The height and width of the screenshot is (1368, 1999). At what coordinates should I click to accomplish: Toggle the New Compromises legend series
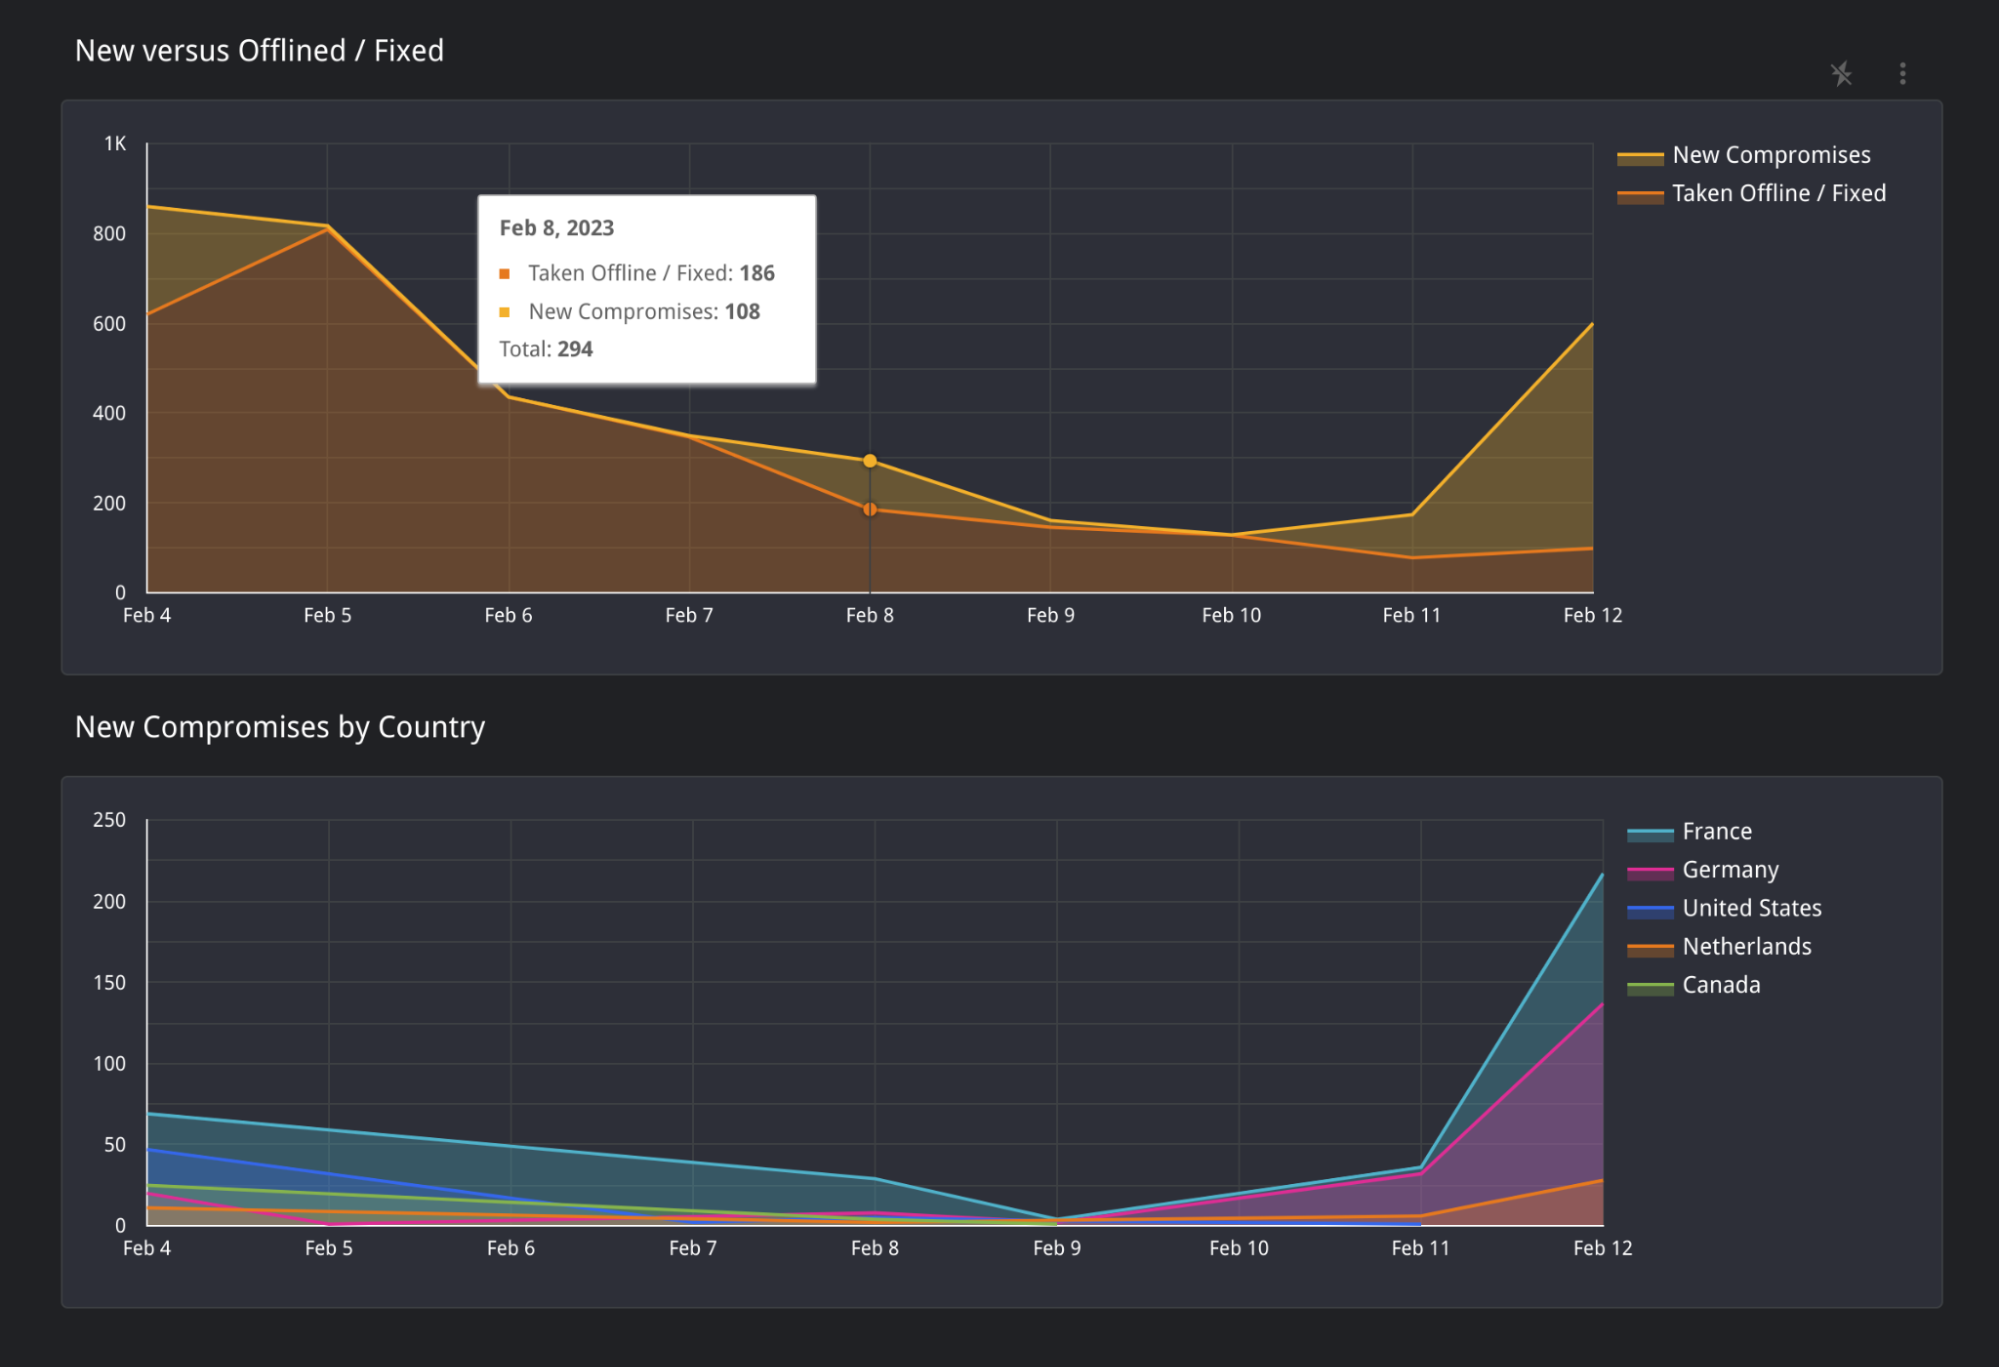(x=1770, y=155)
